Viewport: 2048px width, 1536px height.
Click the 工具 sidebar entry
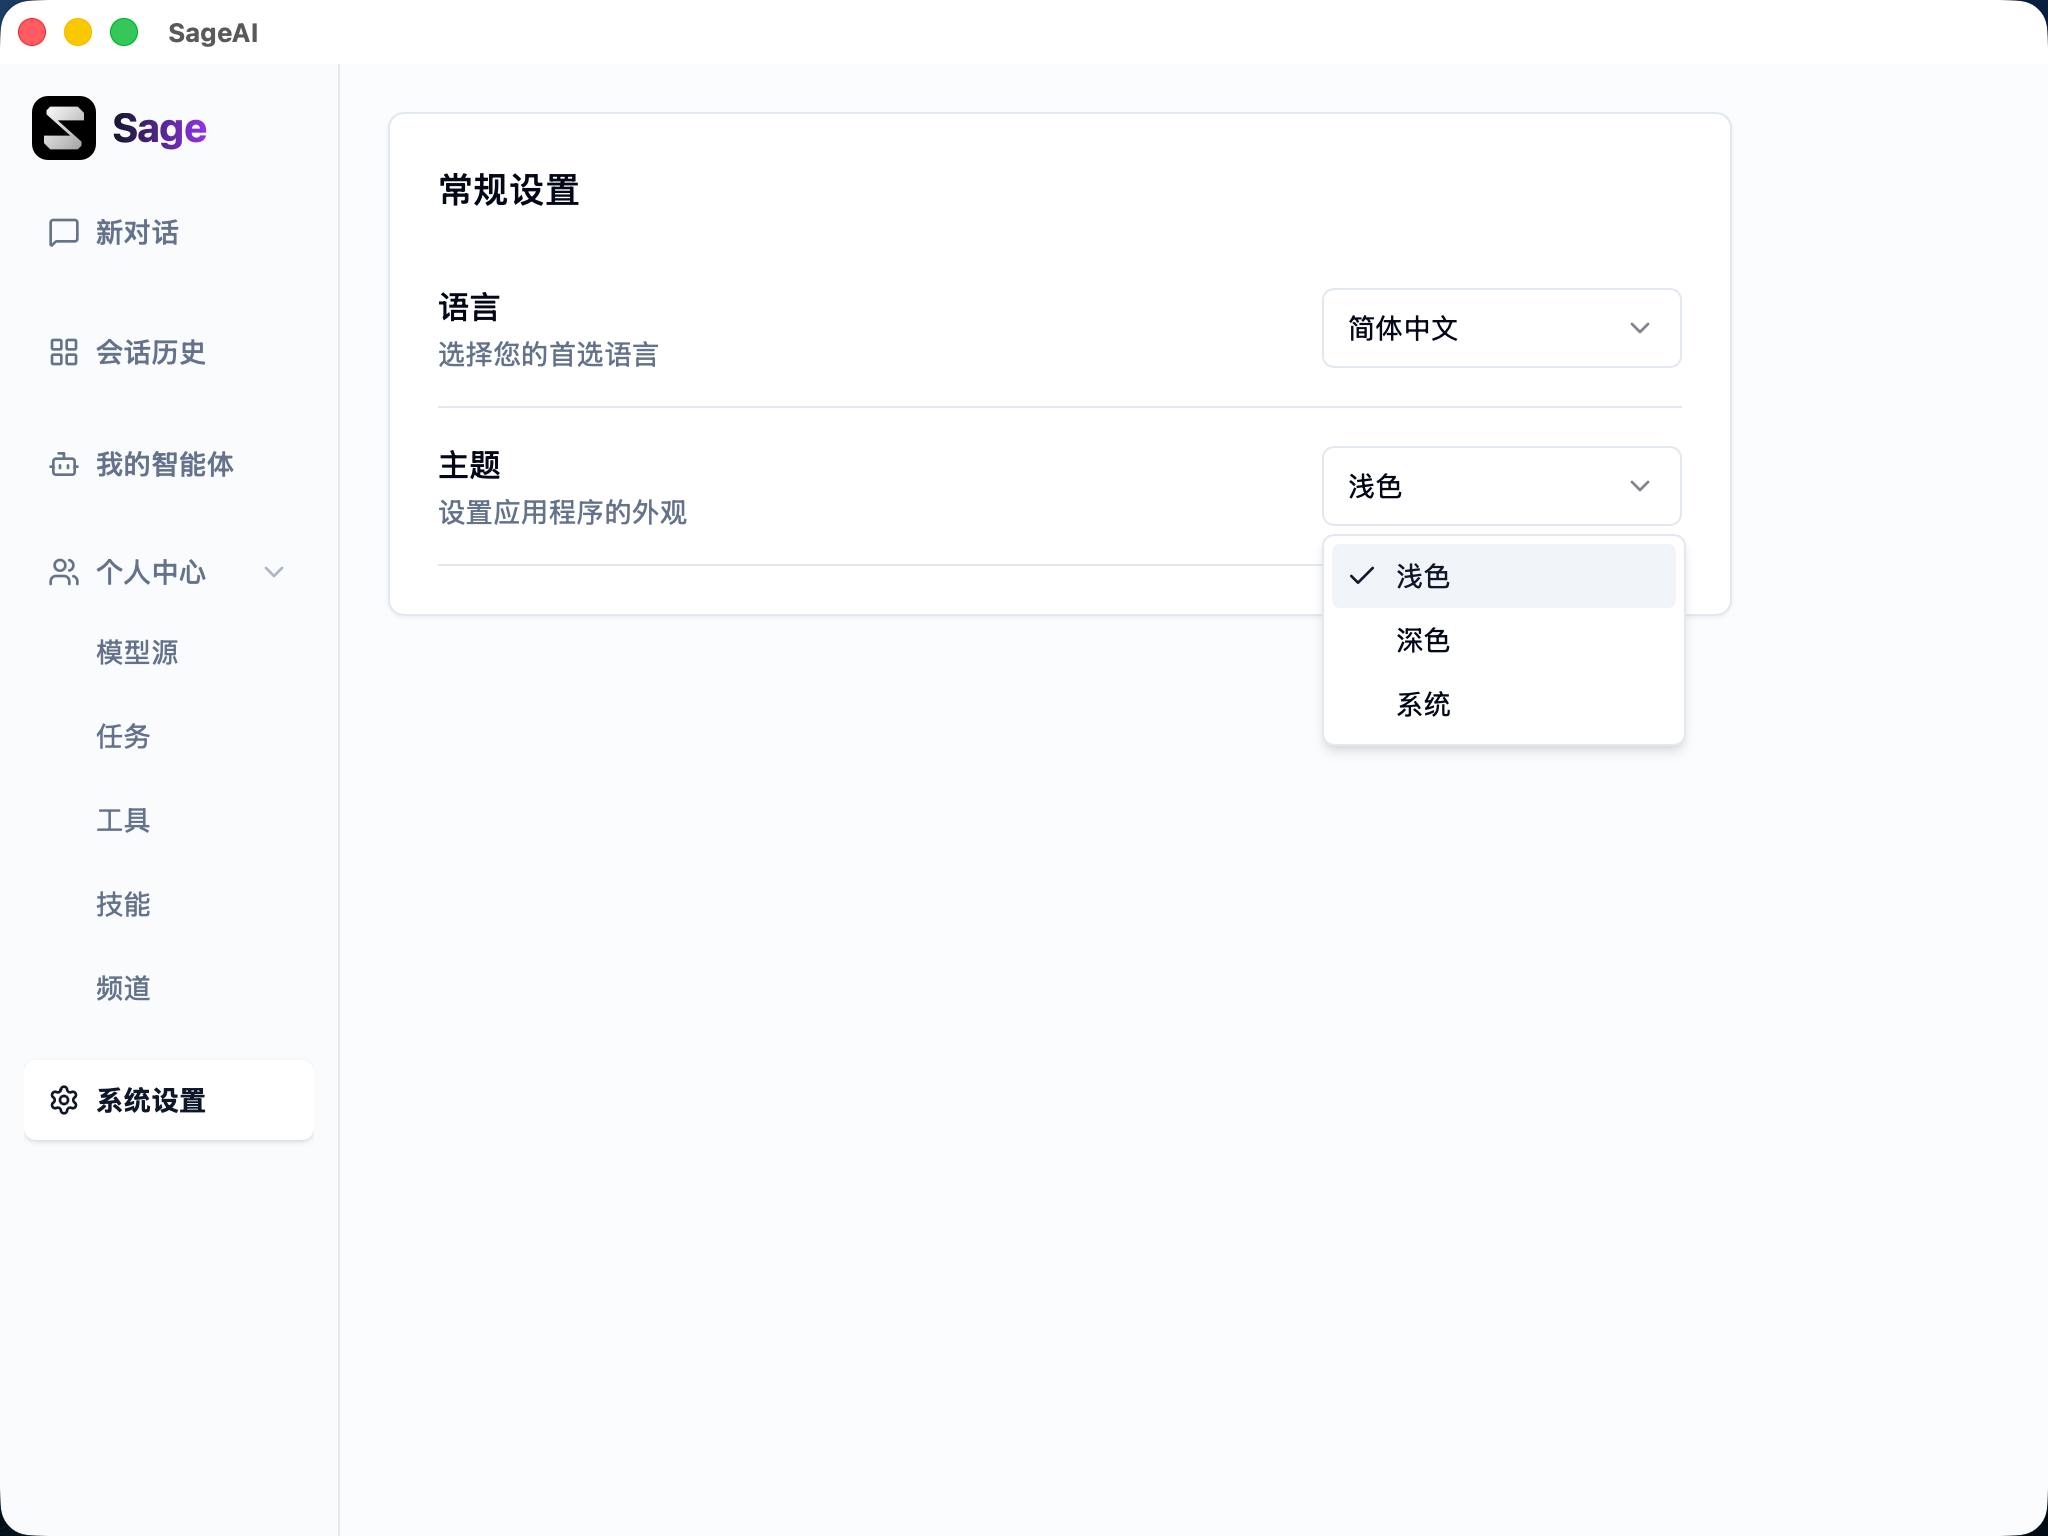(x=122, y=821)
